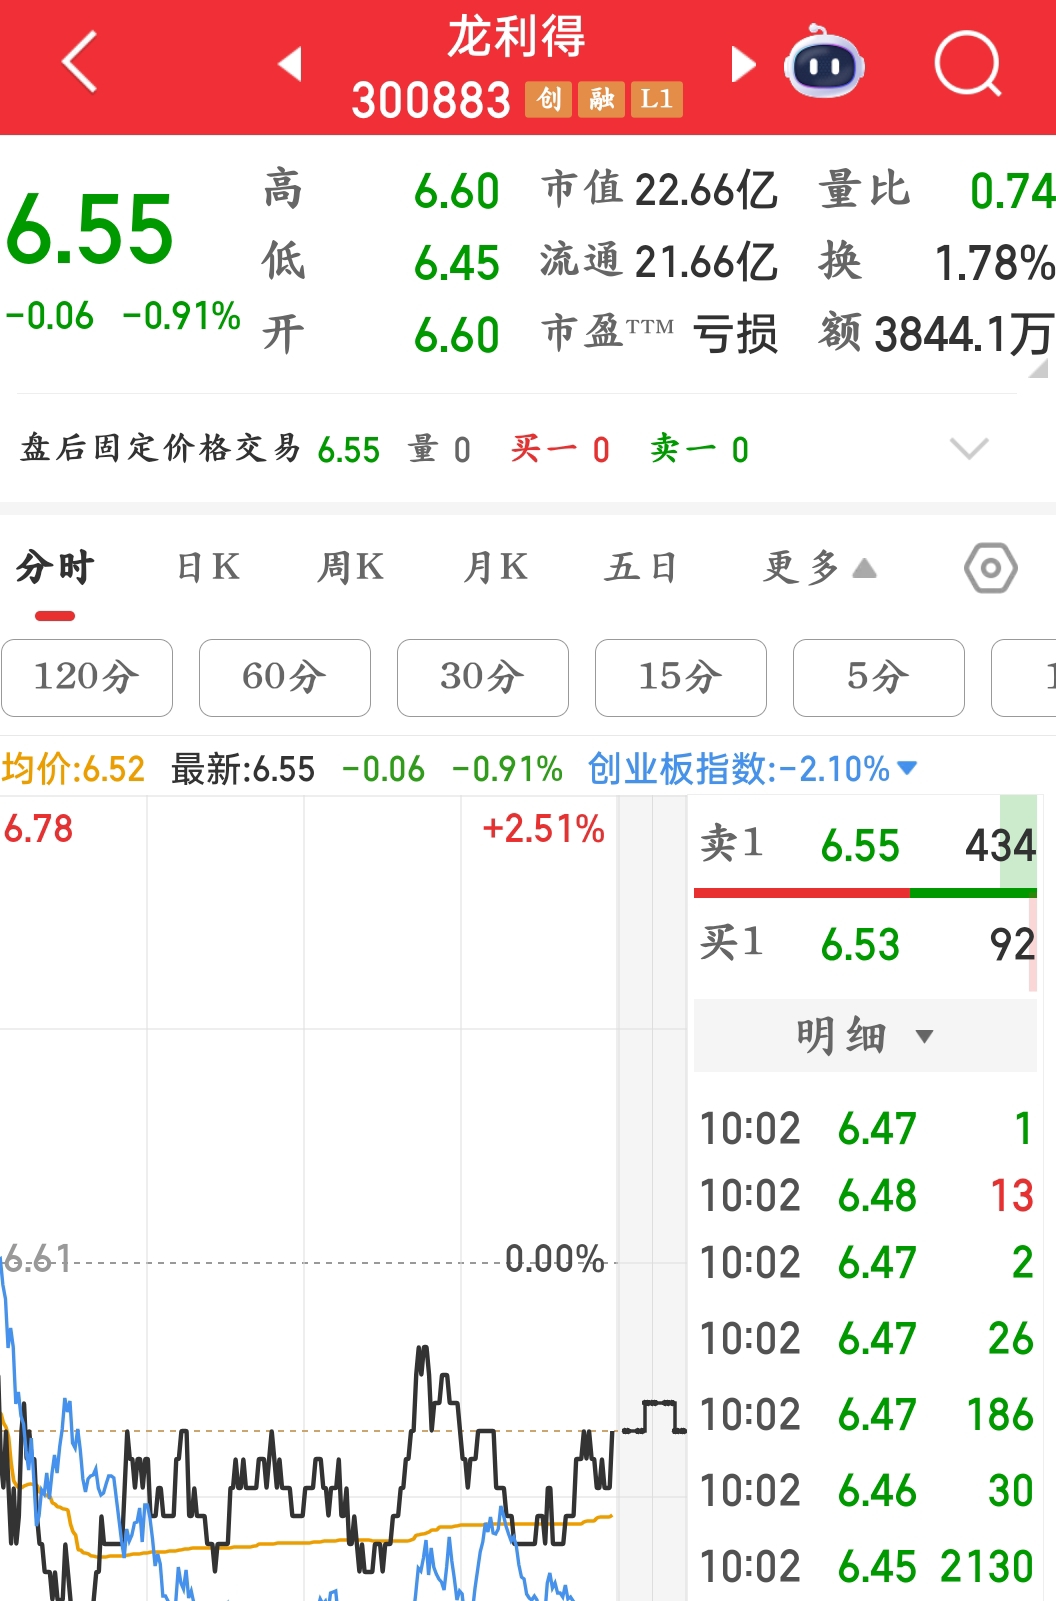Open the 明细 dropdown
1056x1601 pixels.
865,1035
